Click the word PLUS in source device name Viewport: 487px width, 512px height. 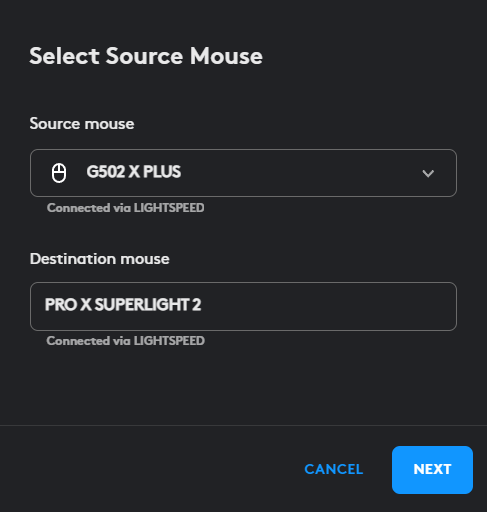162,172
